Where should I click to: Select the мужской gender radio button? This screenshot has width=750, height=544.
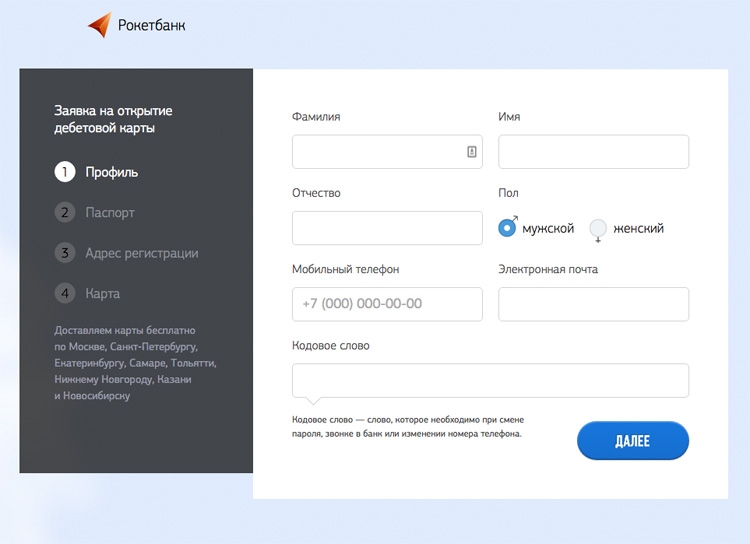(x=507, y=228)
